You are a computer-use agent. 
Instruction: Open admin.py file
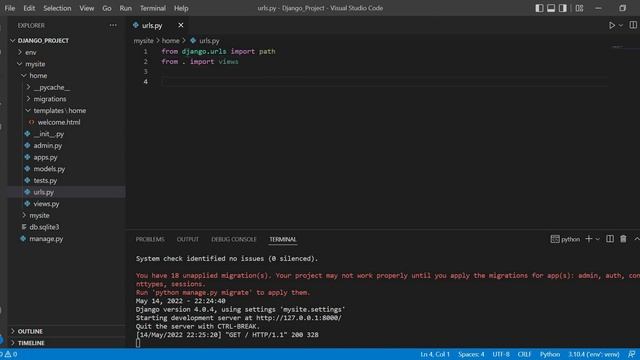(x=48, y=145)
